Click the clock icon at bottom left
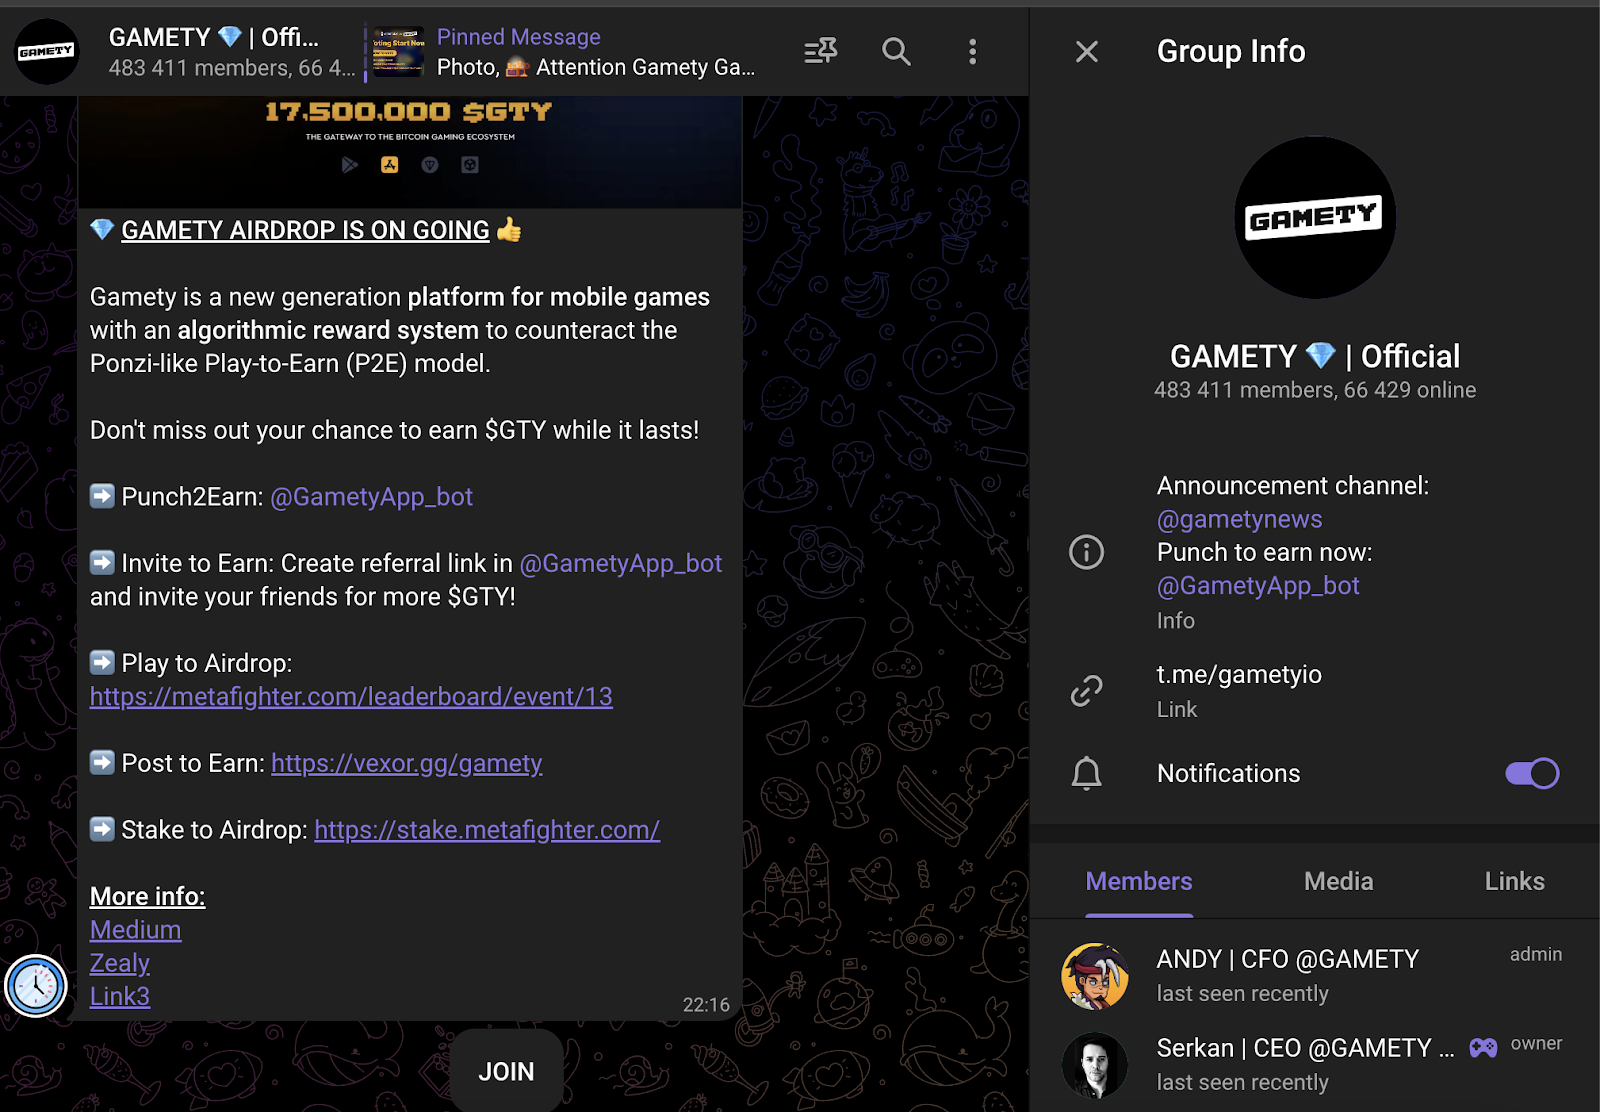Image resolution: width=1600 pixels, height=1112 pixels. pos(36,986)
